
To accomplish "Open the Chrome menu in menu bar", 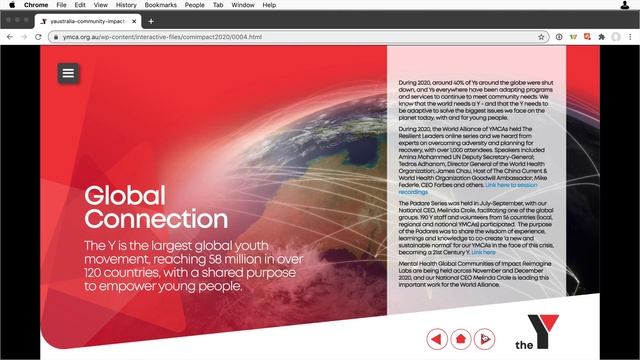I will point(36,5).
